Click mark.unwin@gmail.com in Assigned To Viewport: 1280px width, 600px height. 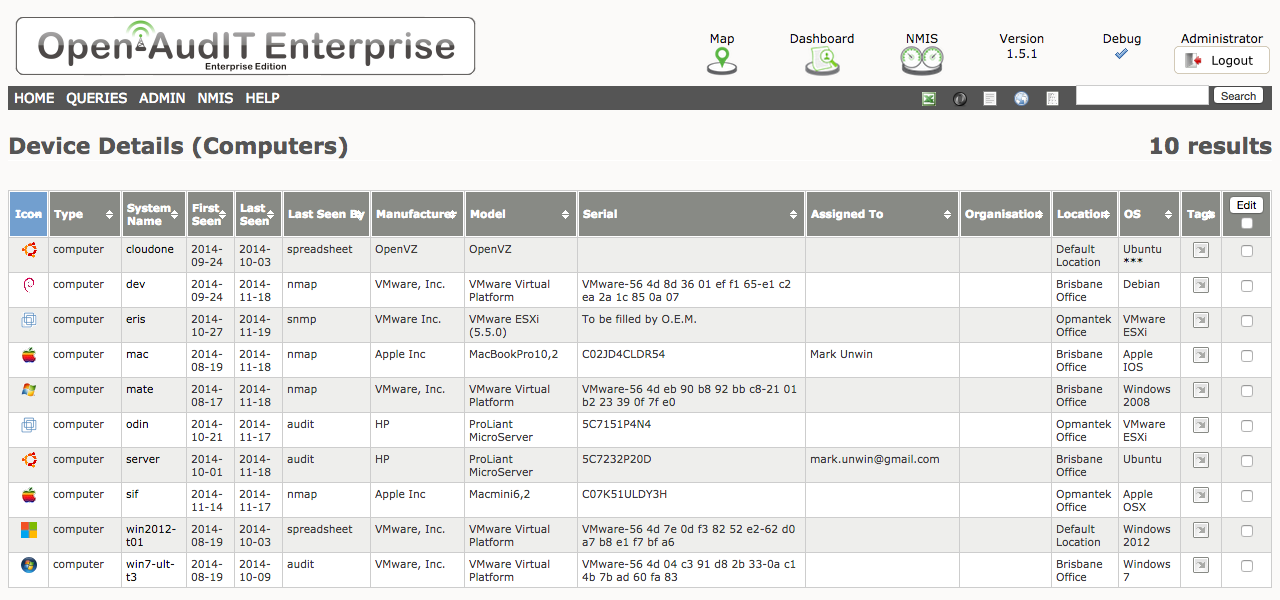(875, 459)
